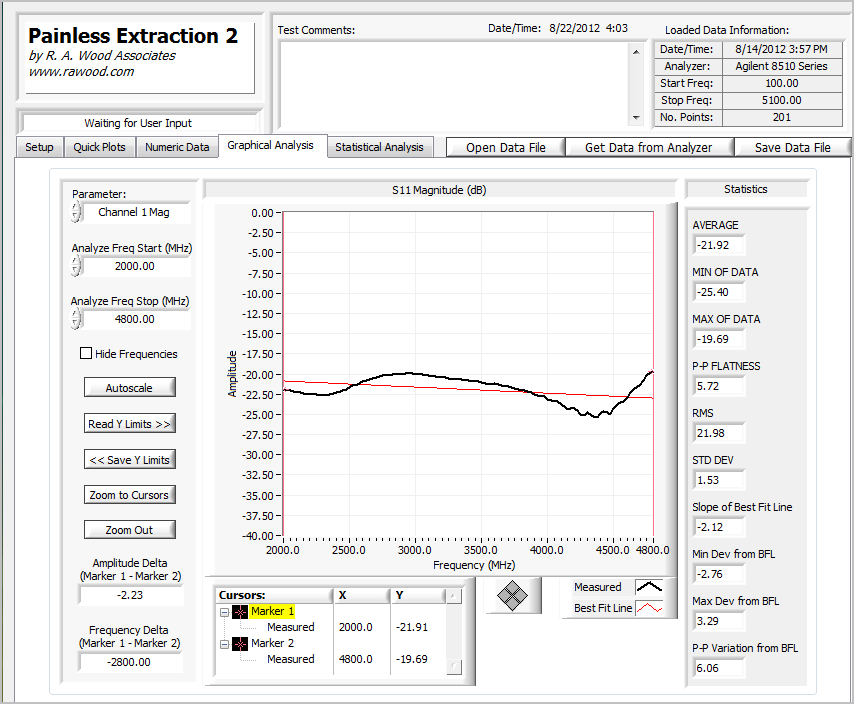
Task: Open the Statistical Analysis tab
Action: click(380, 147)
